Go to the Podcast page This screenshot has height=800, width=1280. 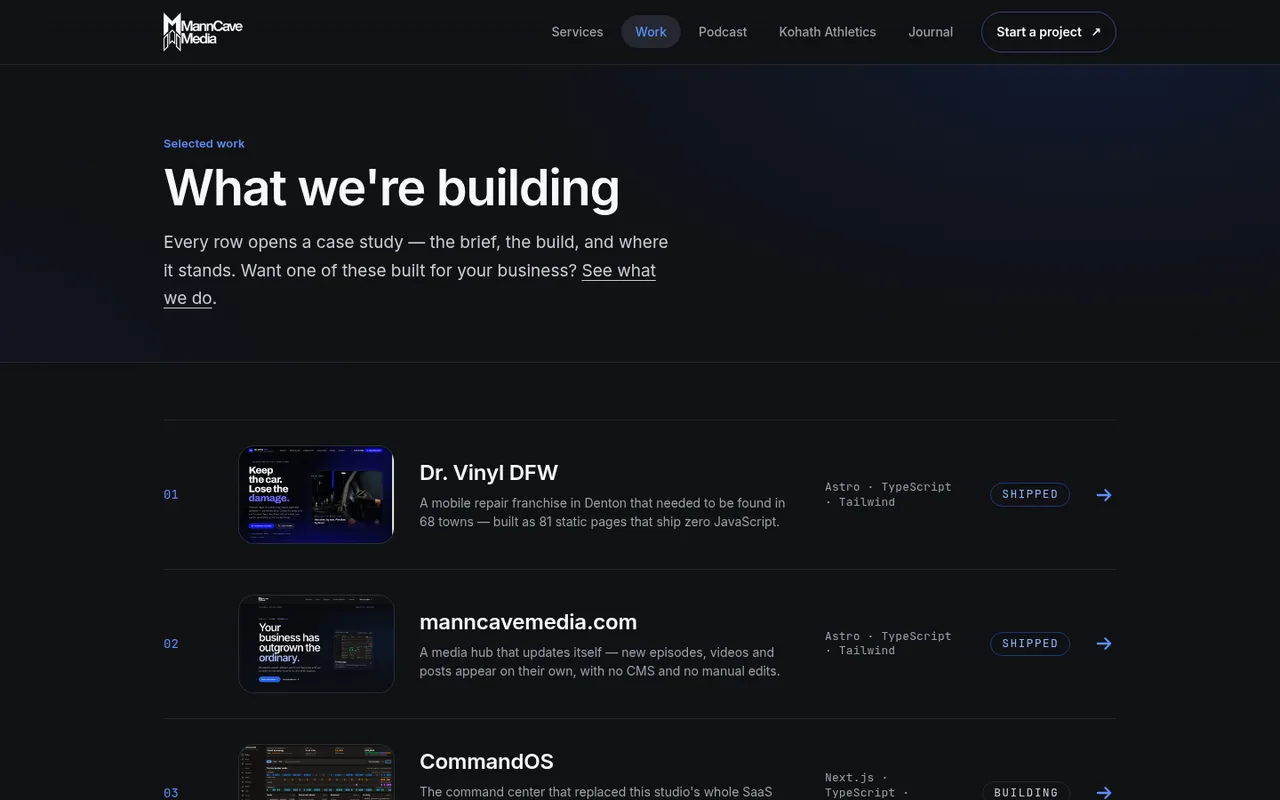[x=723, y=32]
